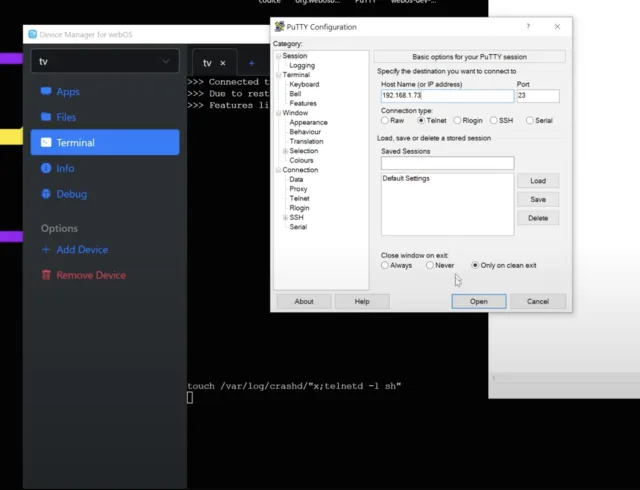This screenshot has height=490, width=640.
Task: Click Remove Device in Options
Action: 83,275
